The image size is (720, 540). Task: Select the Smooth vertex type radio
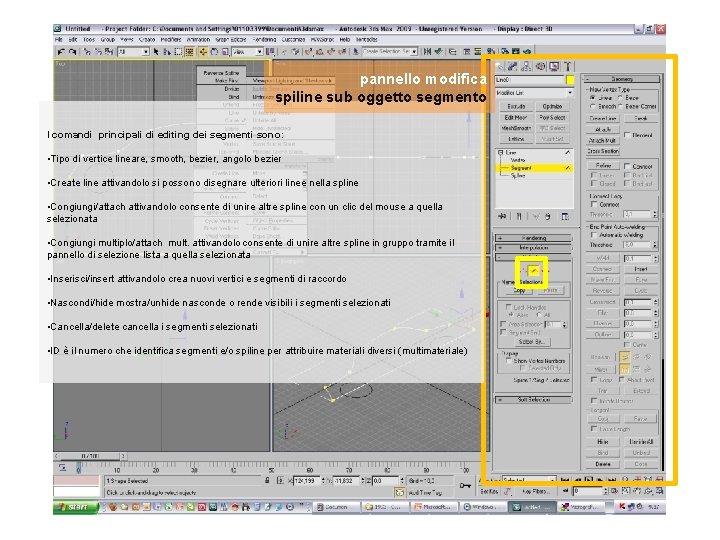point(593,106)
